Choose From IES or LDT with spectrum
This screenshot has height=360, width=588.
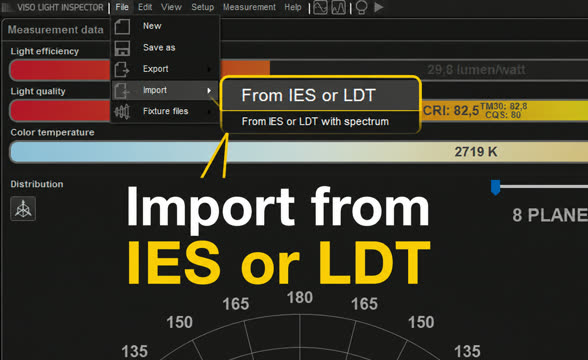[320, 122]
